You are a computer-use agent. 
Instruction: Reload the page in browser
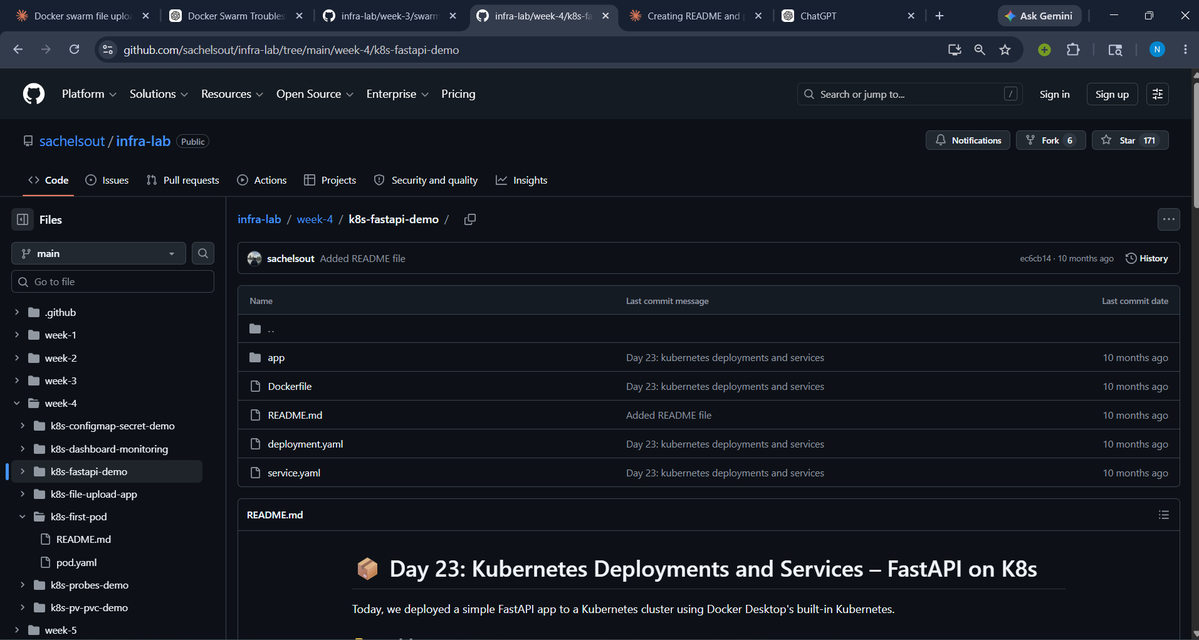74,49
